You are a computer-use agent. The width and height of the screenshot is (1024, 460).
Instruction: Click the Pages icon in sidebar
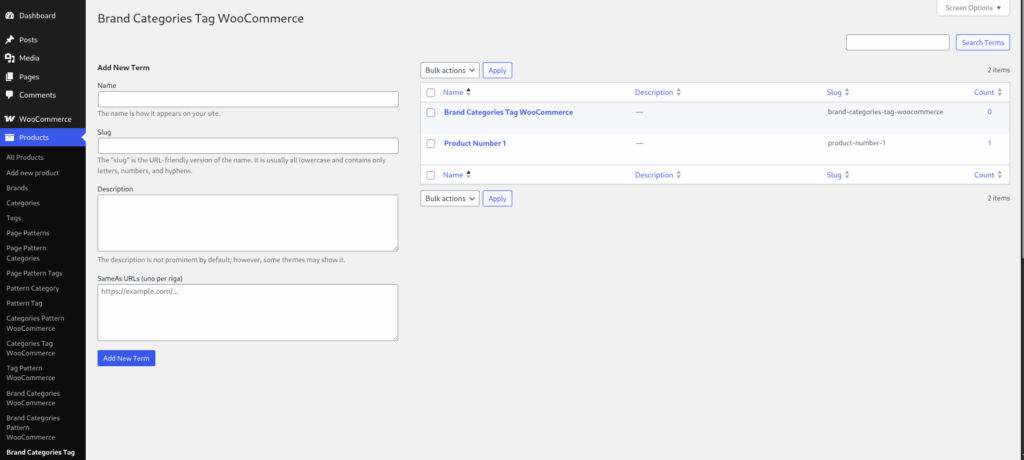(x=10, y=76)
